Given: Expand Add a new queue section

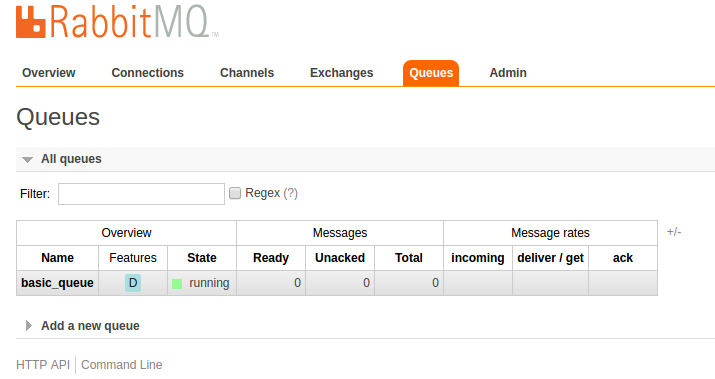Looking at the screenshot, I should (x=90, y=326).
